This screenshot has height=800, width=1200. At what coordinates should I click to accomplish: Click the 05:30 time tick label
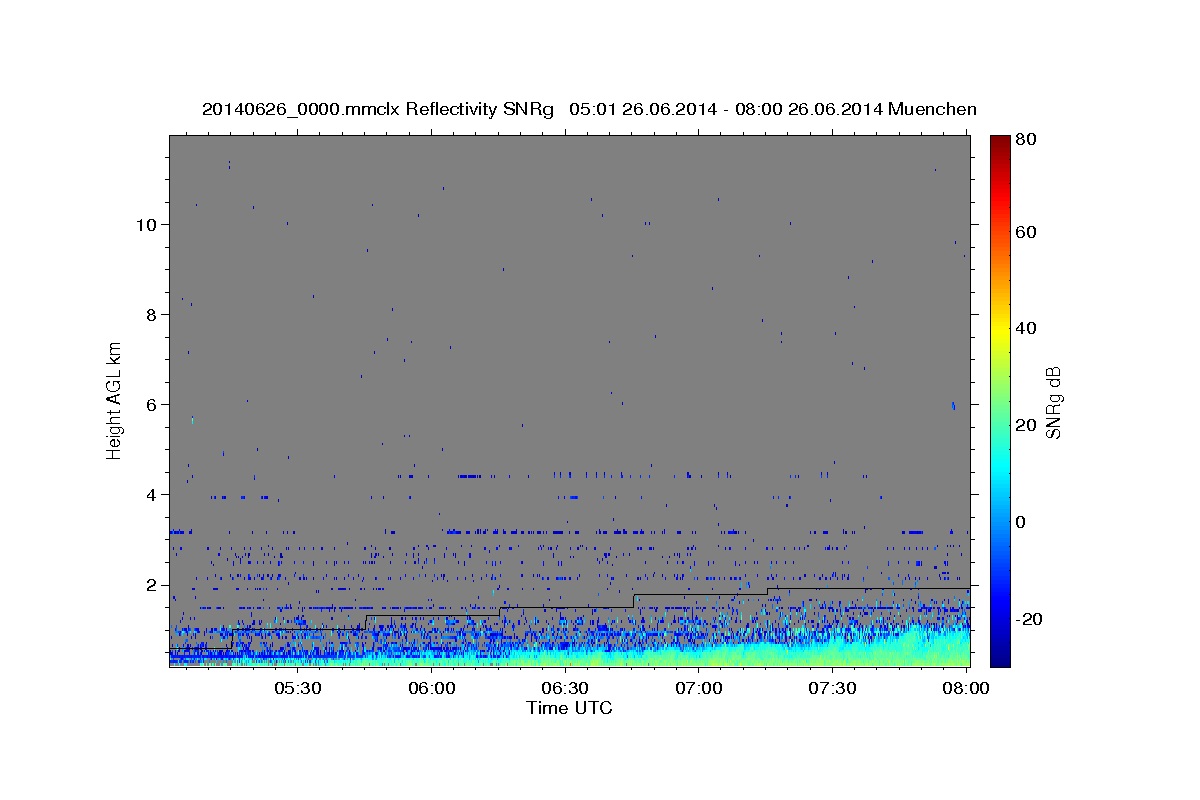tap(298, 688)
